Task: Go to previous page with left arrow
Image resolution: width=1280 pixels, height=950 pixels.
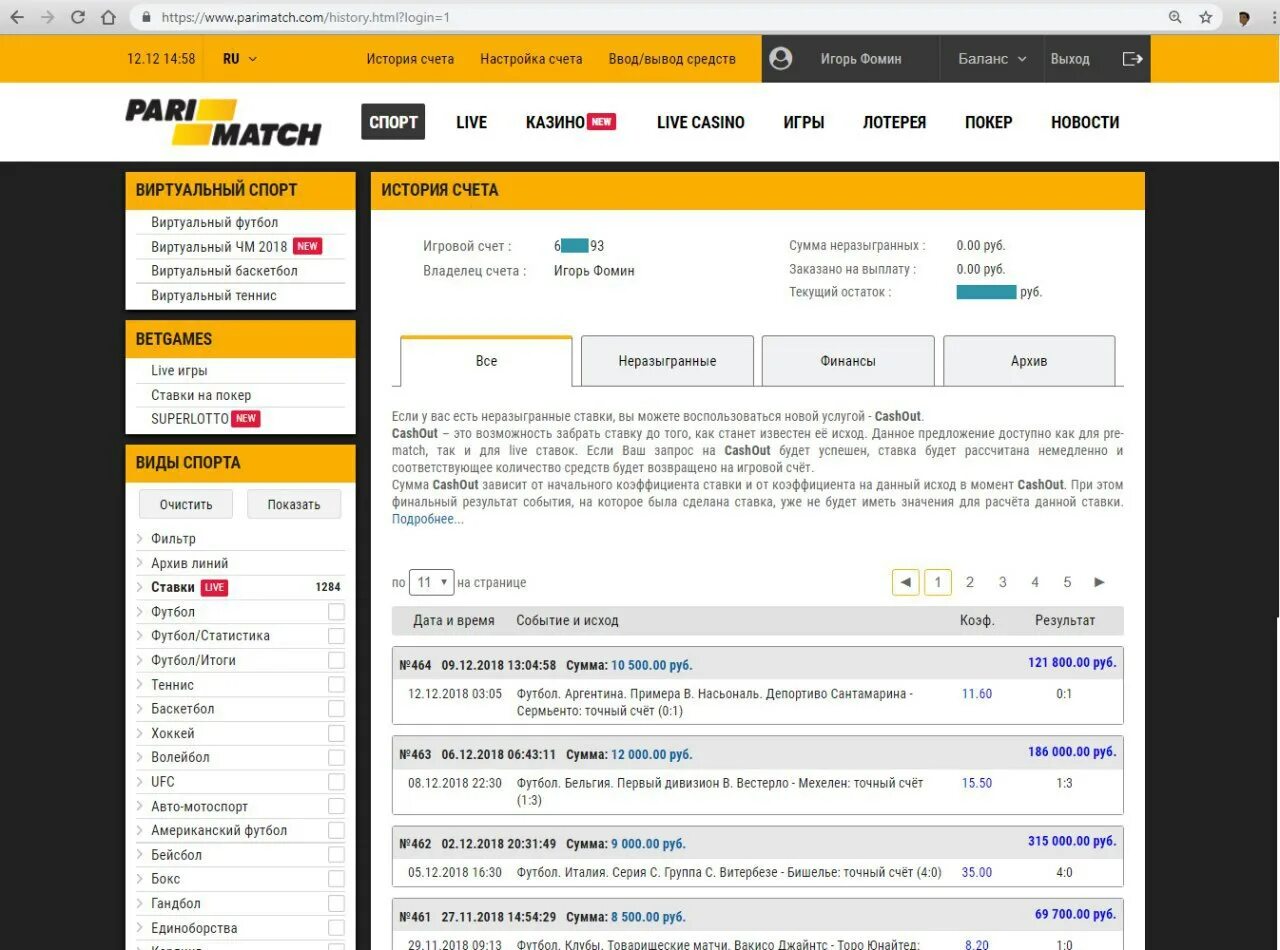Action: point(905,582)
